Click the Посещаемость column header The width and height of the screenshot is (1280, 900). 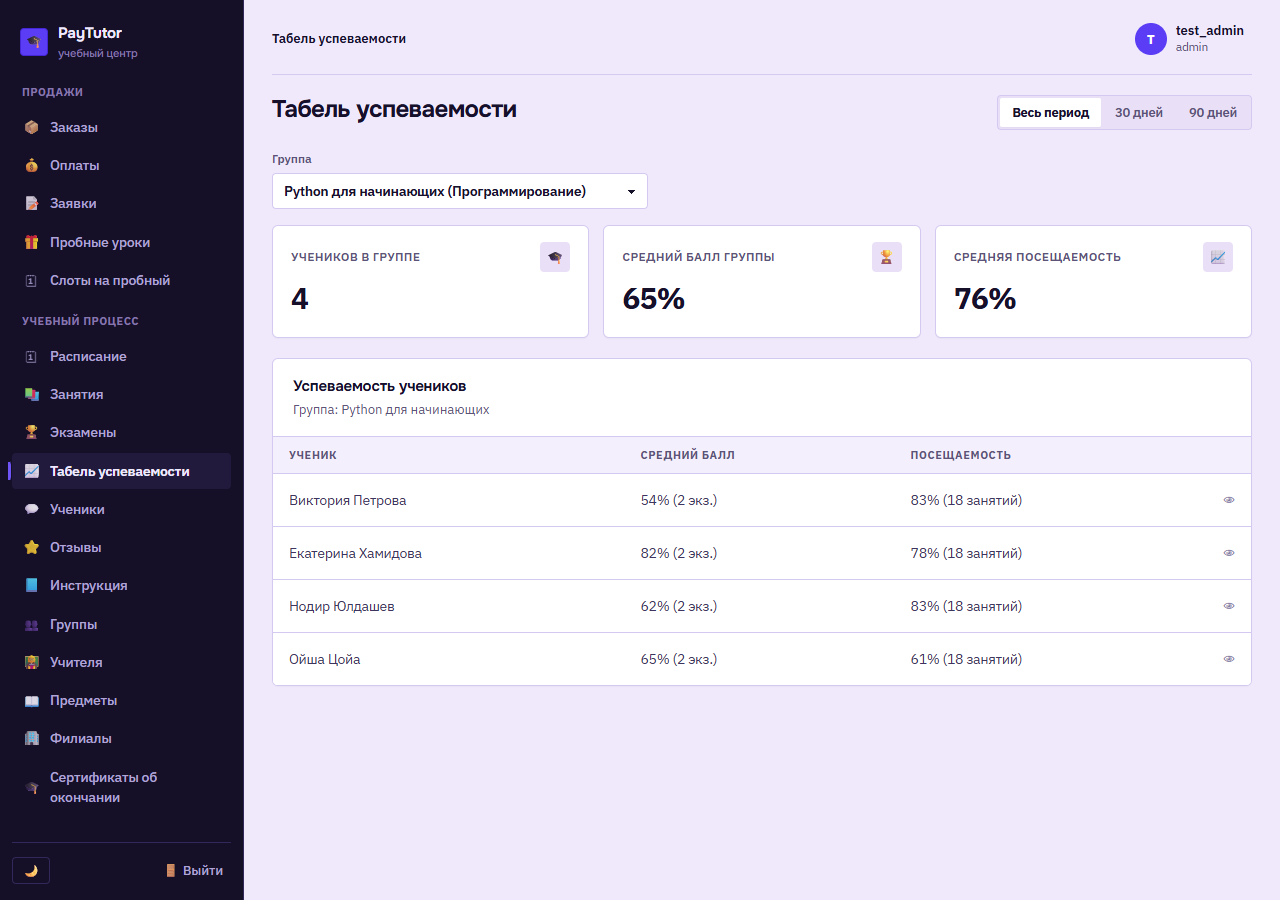click(x=961, y=455)
